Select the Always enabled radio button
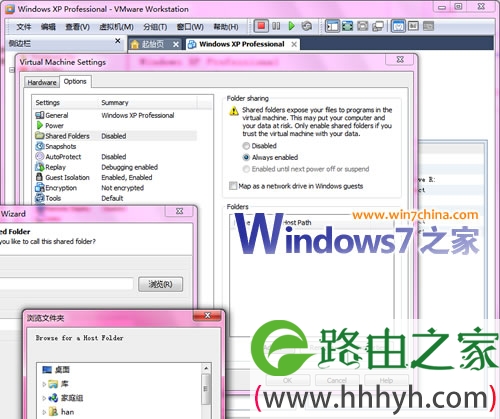The image size is (500, 419). point(246,157)
